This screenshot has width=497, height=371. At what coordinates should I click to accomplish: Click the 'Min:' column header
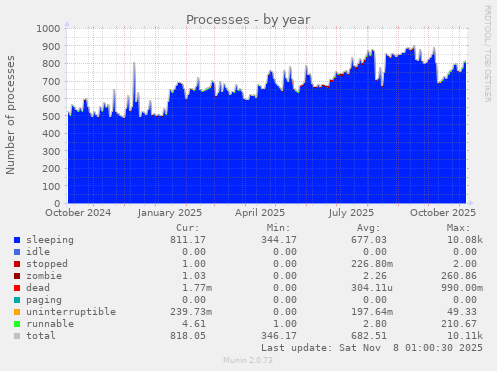278,228
